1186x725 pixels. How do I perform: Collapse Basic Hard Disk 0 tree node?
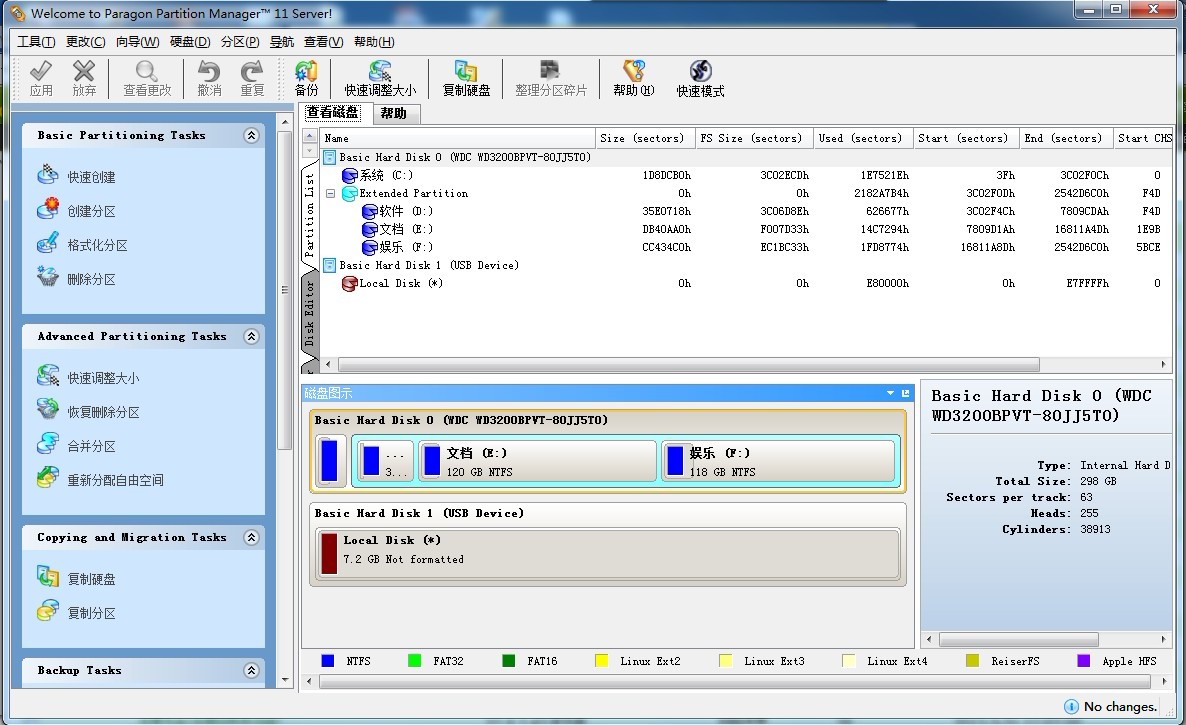pos(330,158)
